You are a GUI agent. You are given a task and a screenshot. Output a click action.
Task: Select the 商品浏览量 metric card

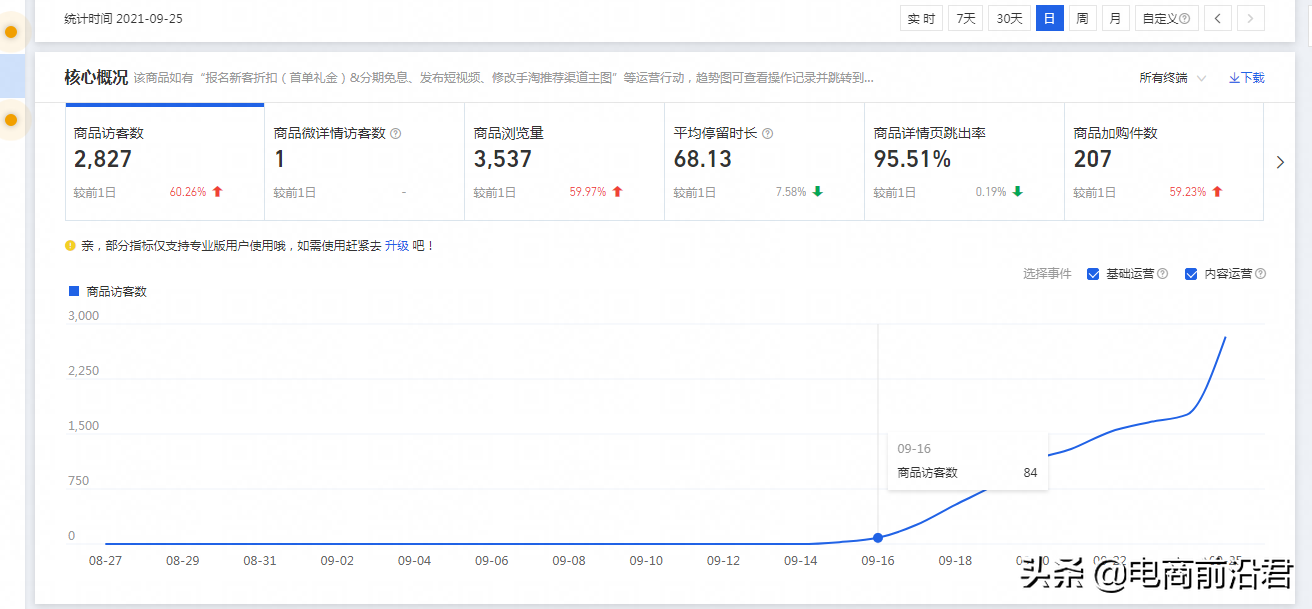click(x=565, y=162)
